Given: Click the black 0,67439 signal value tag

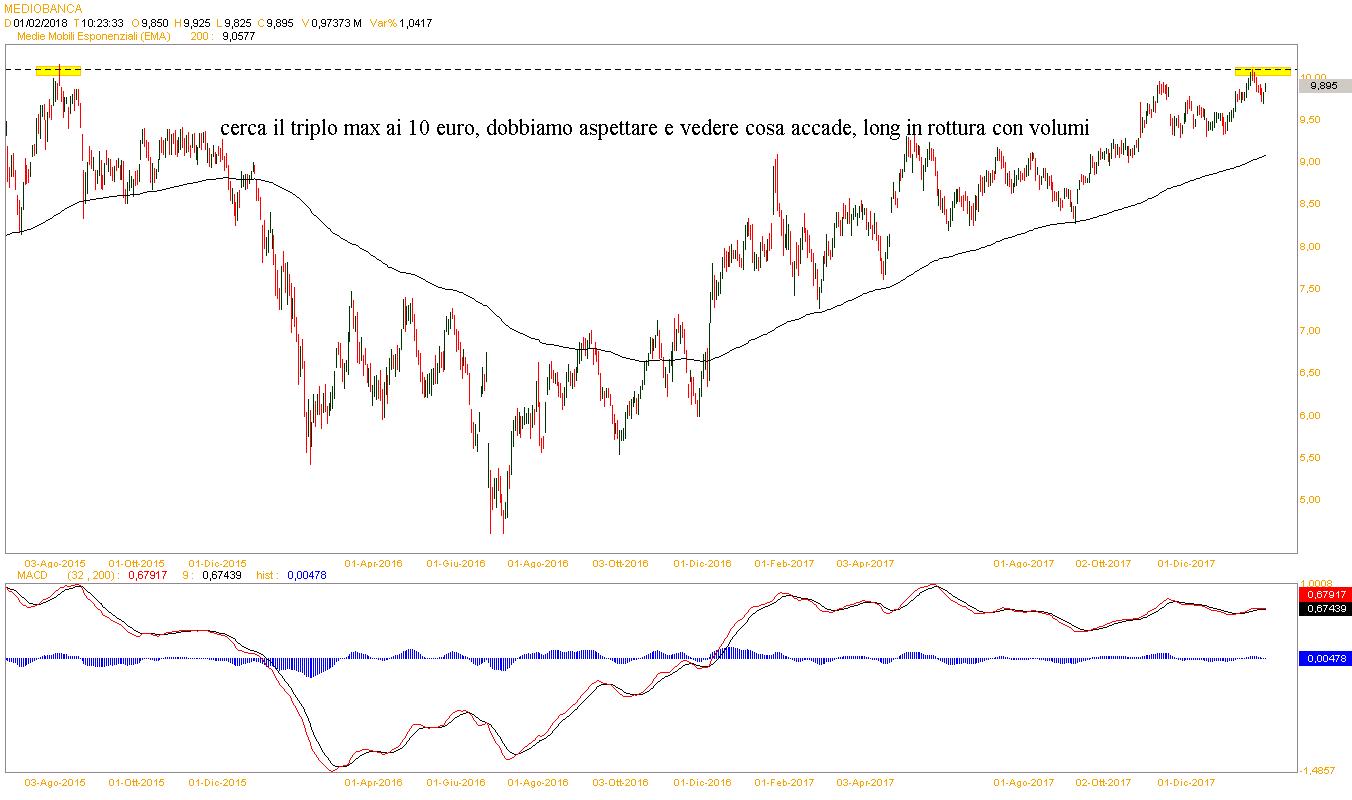Looking at the screenshot, I should click(x=1325, y=608).
